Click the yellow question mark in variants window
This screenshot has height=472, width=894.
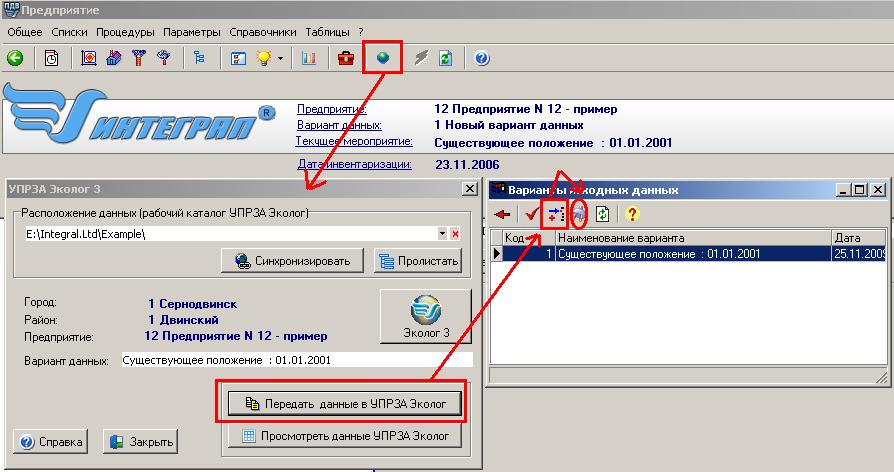tap(631, 214)
